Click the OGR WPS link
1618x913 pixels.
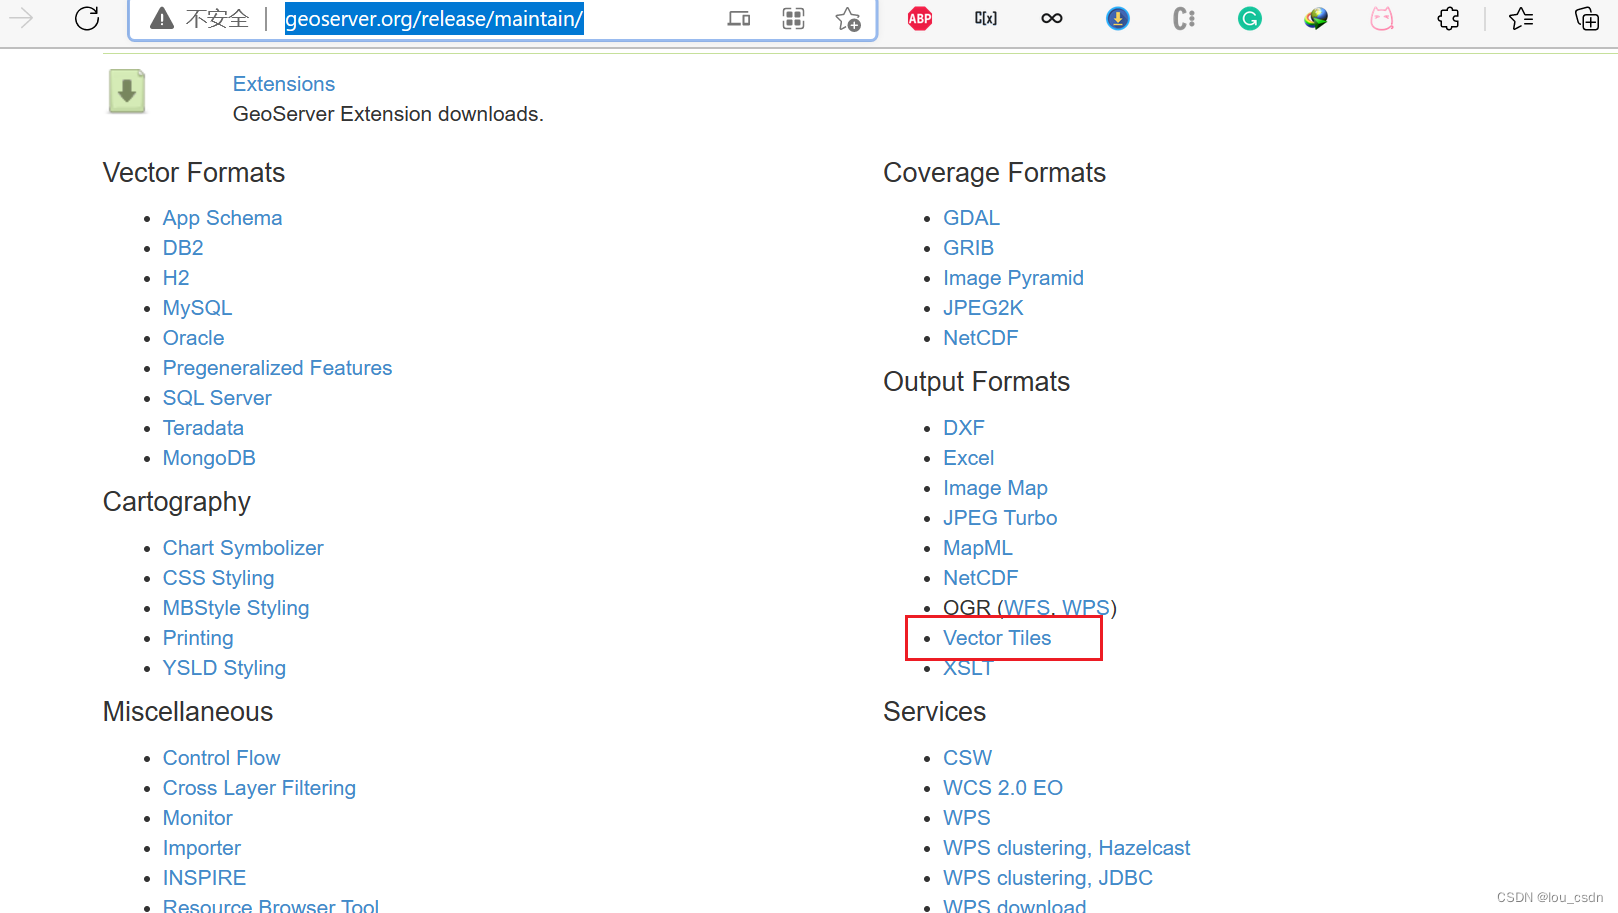1085,608
